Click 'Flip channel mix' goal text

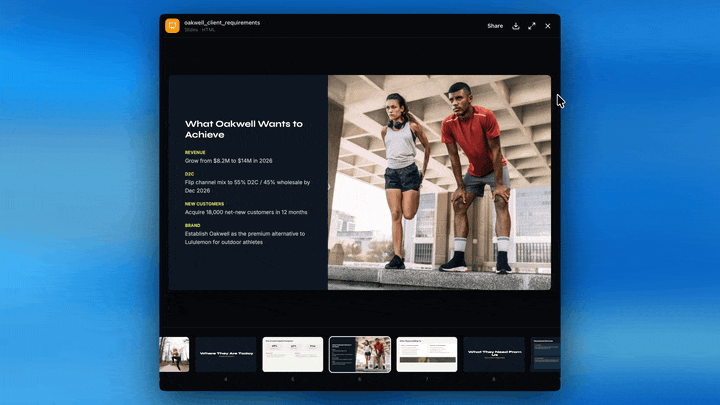tap(248, 186)
